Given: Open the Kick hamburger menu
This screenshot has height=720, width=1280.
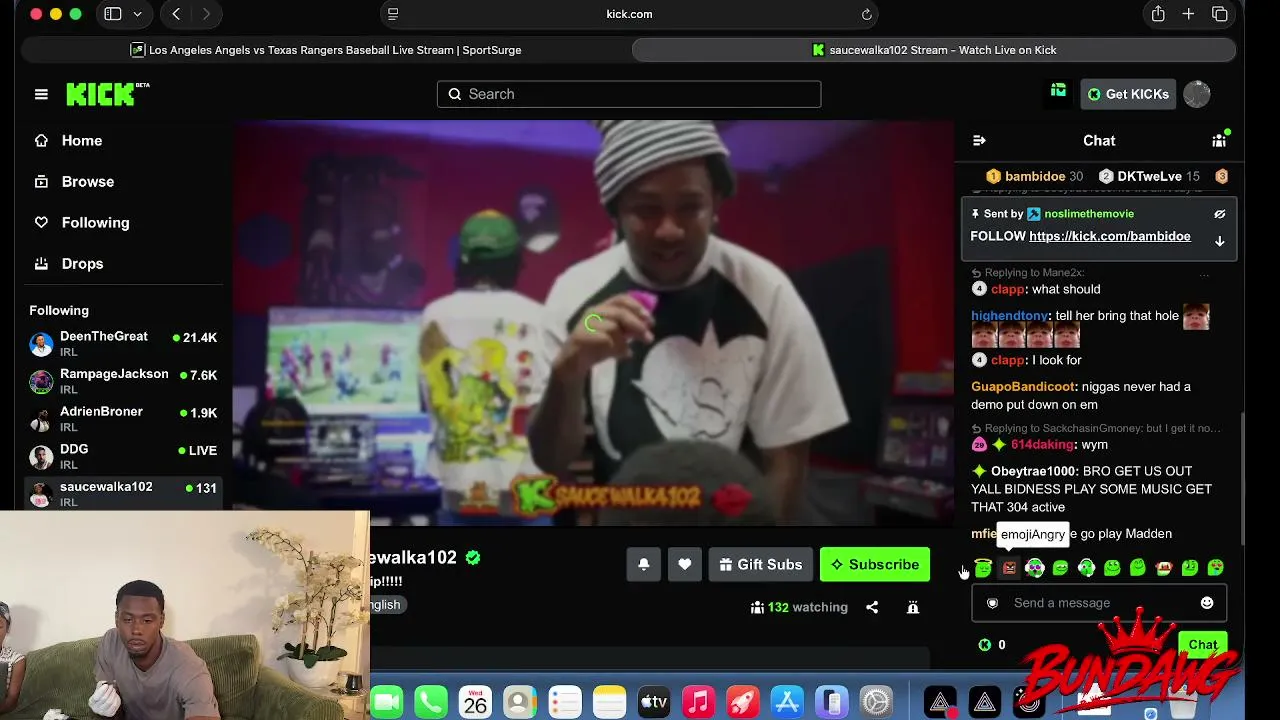Looking at the screenshot, I should [x=41, y=94].
